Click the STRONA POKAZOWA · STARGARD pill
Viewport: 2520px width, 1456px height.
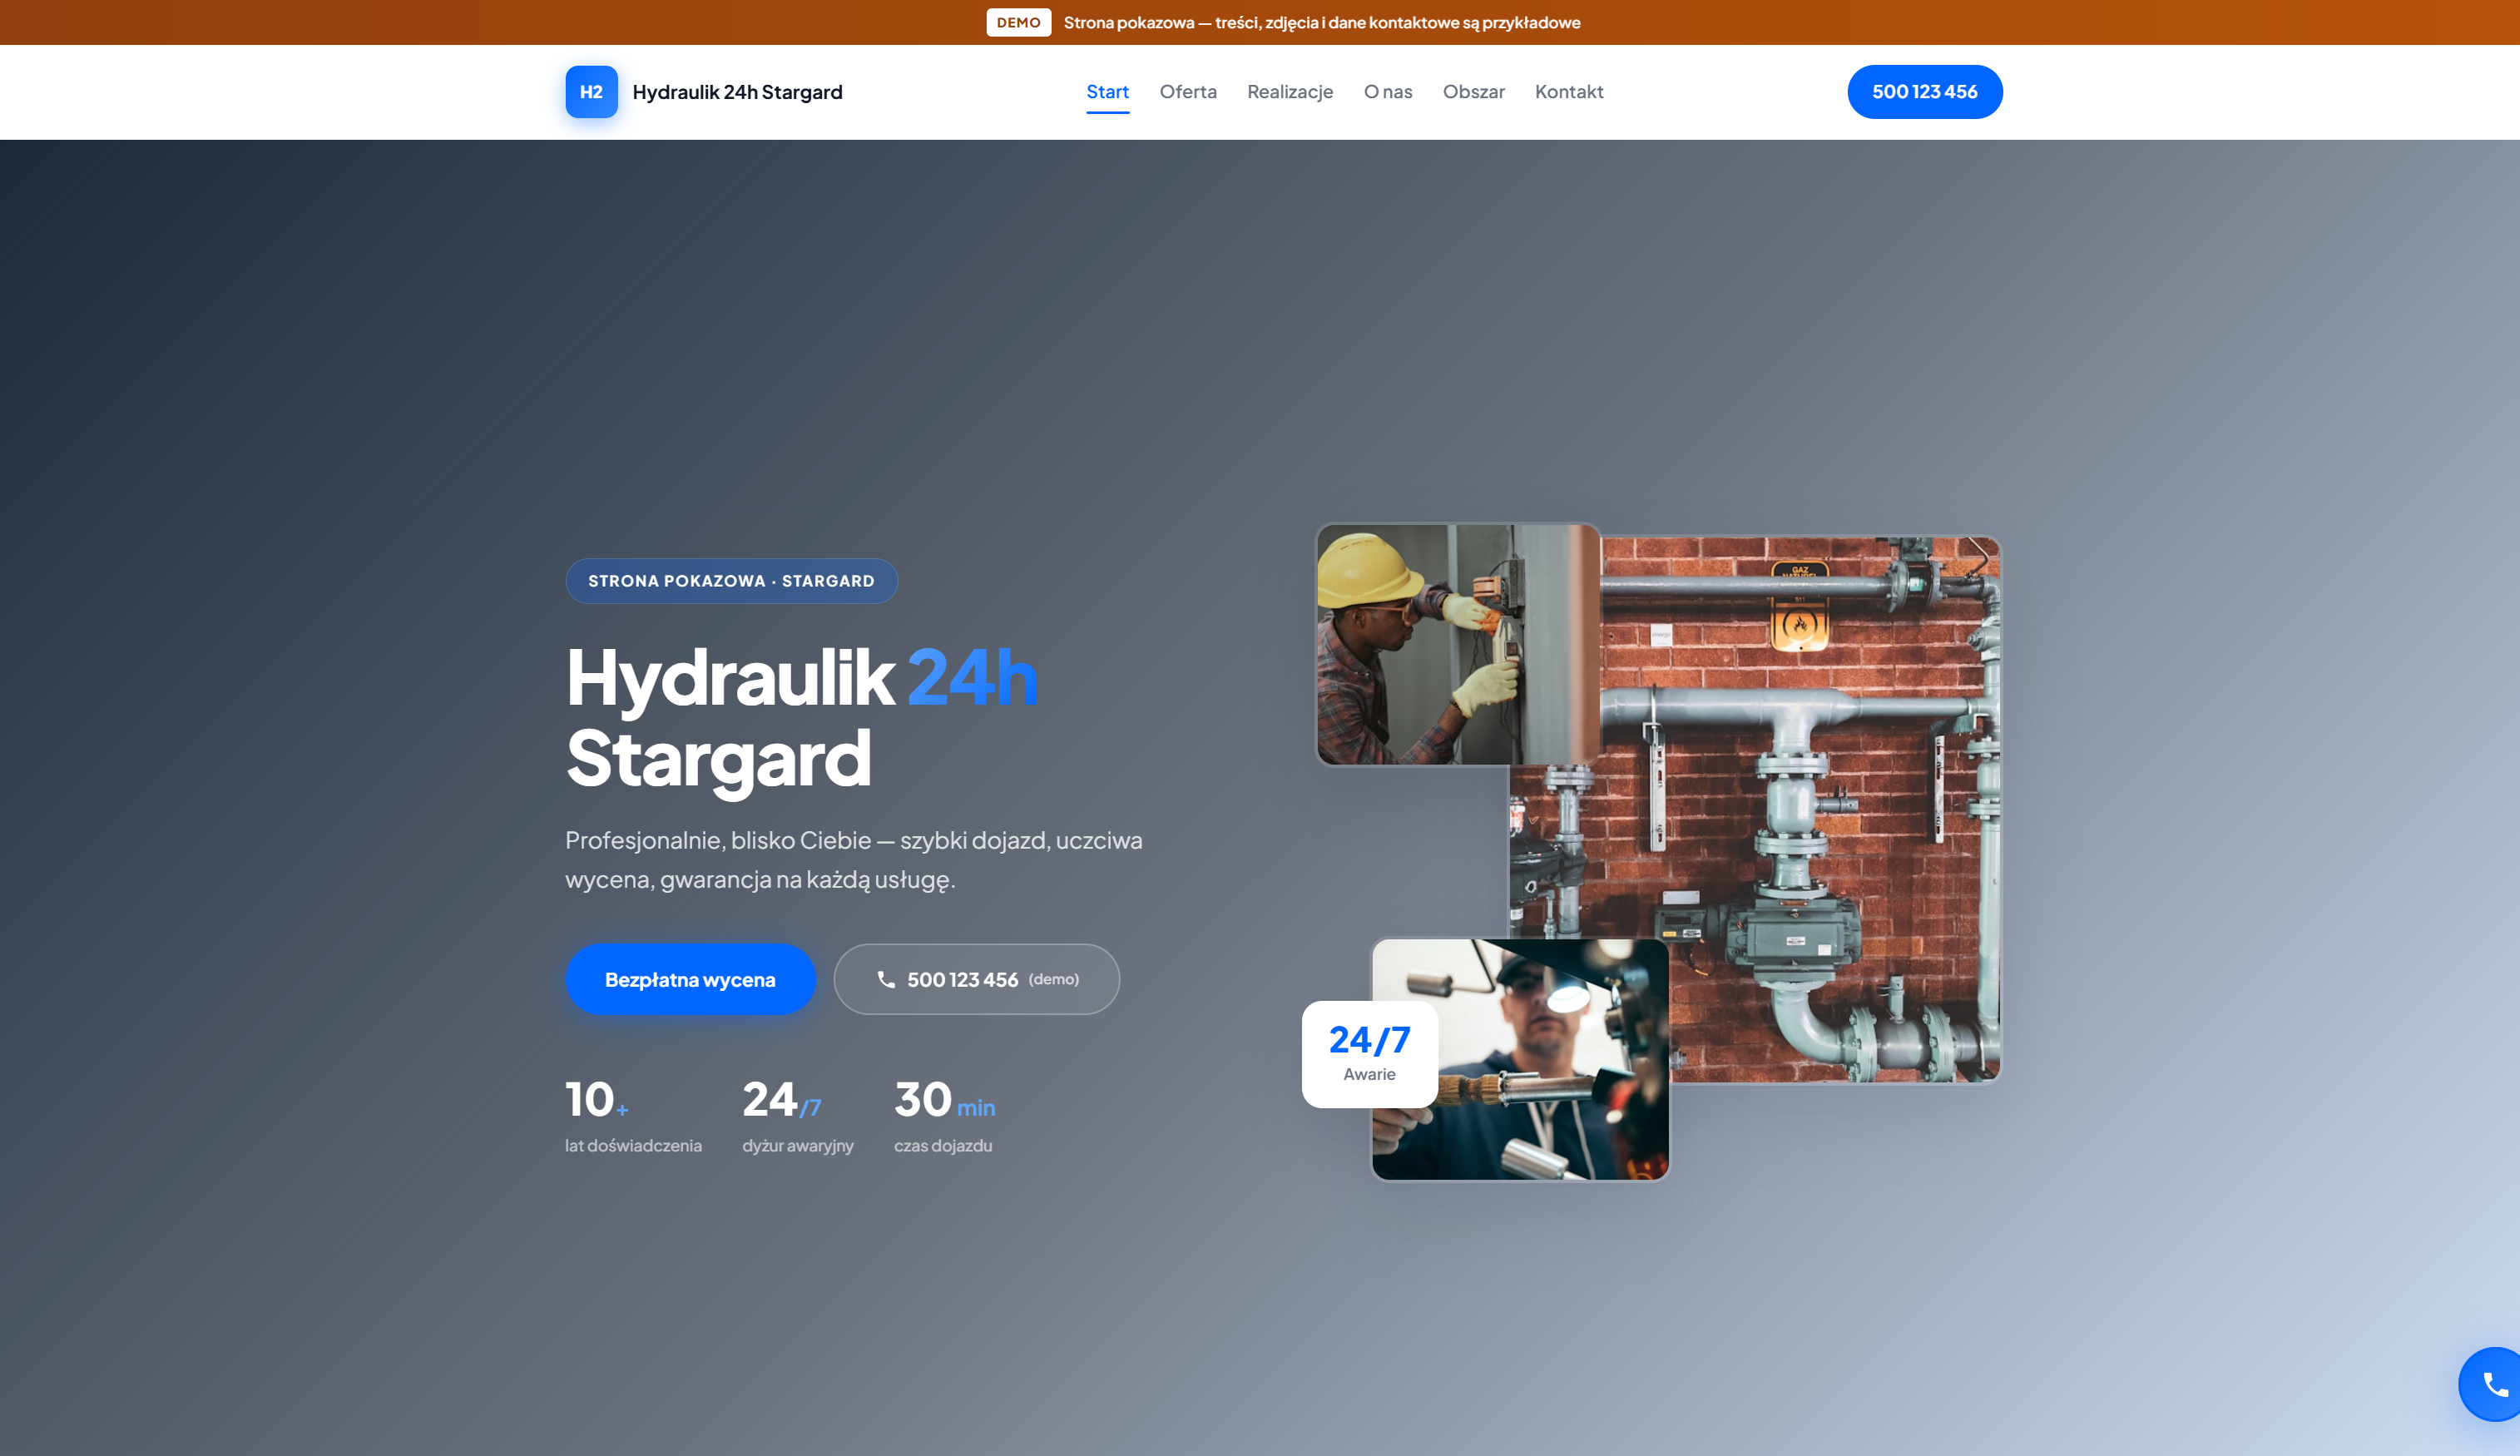pos(731,581)
